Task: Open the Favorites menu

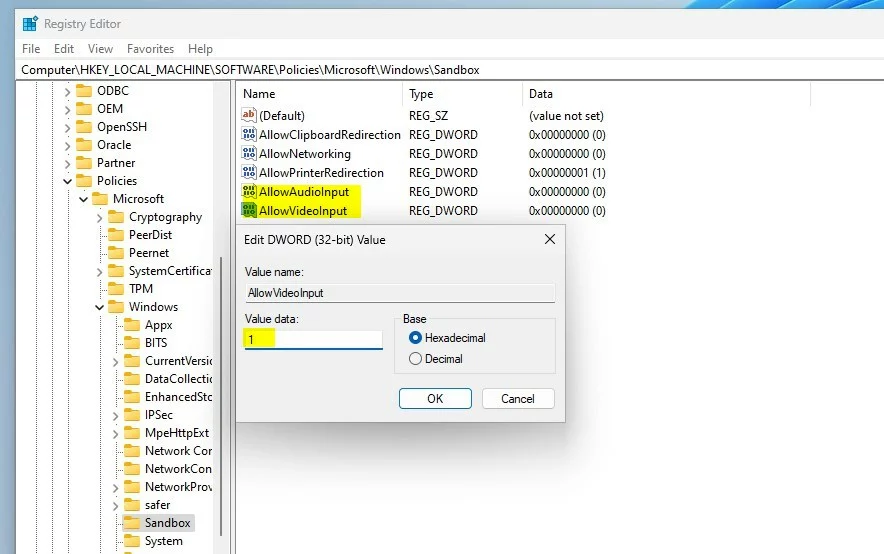Action: [151, 49]
